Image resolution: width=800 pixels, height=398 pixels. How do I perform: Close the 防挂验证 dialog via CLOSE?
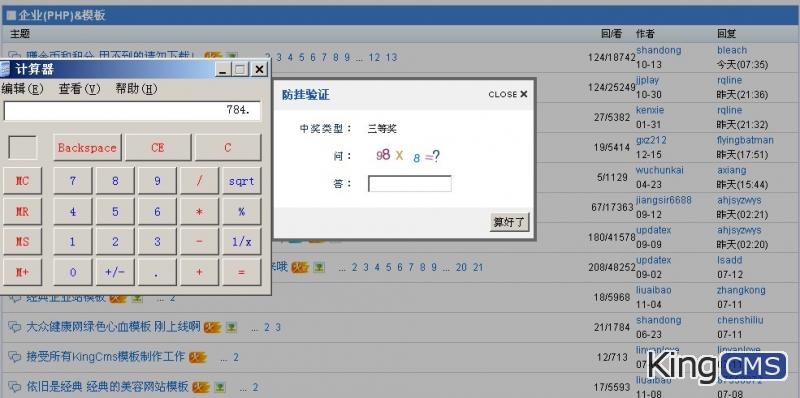[x=508, y=94]
